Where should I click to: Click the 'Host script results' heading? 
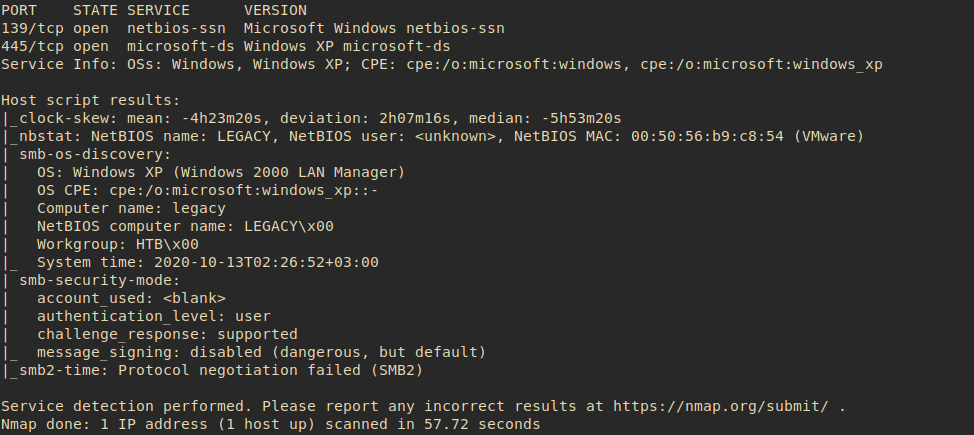click(90, 100)
